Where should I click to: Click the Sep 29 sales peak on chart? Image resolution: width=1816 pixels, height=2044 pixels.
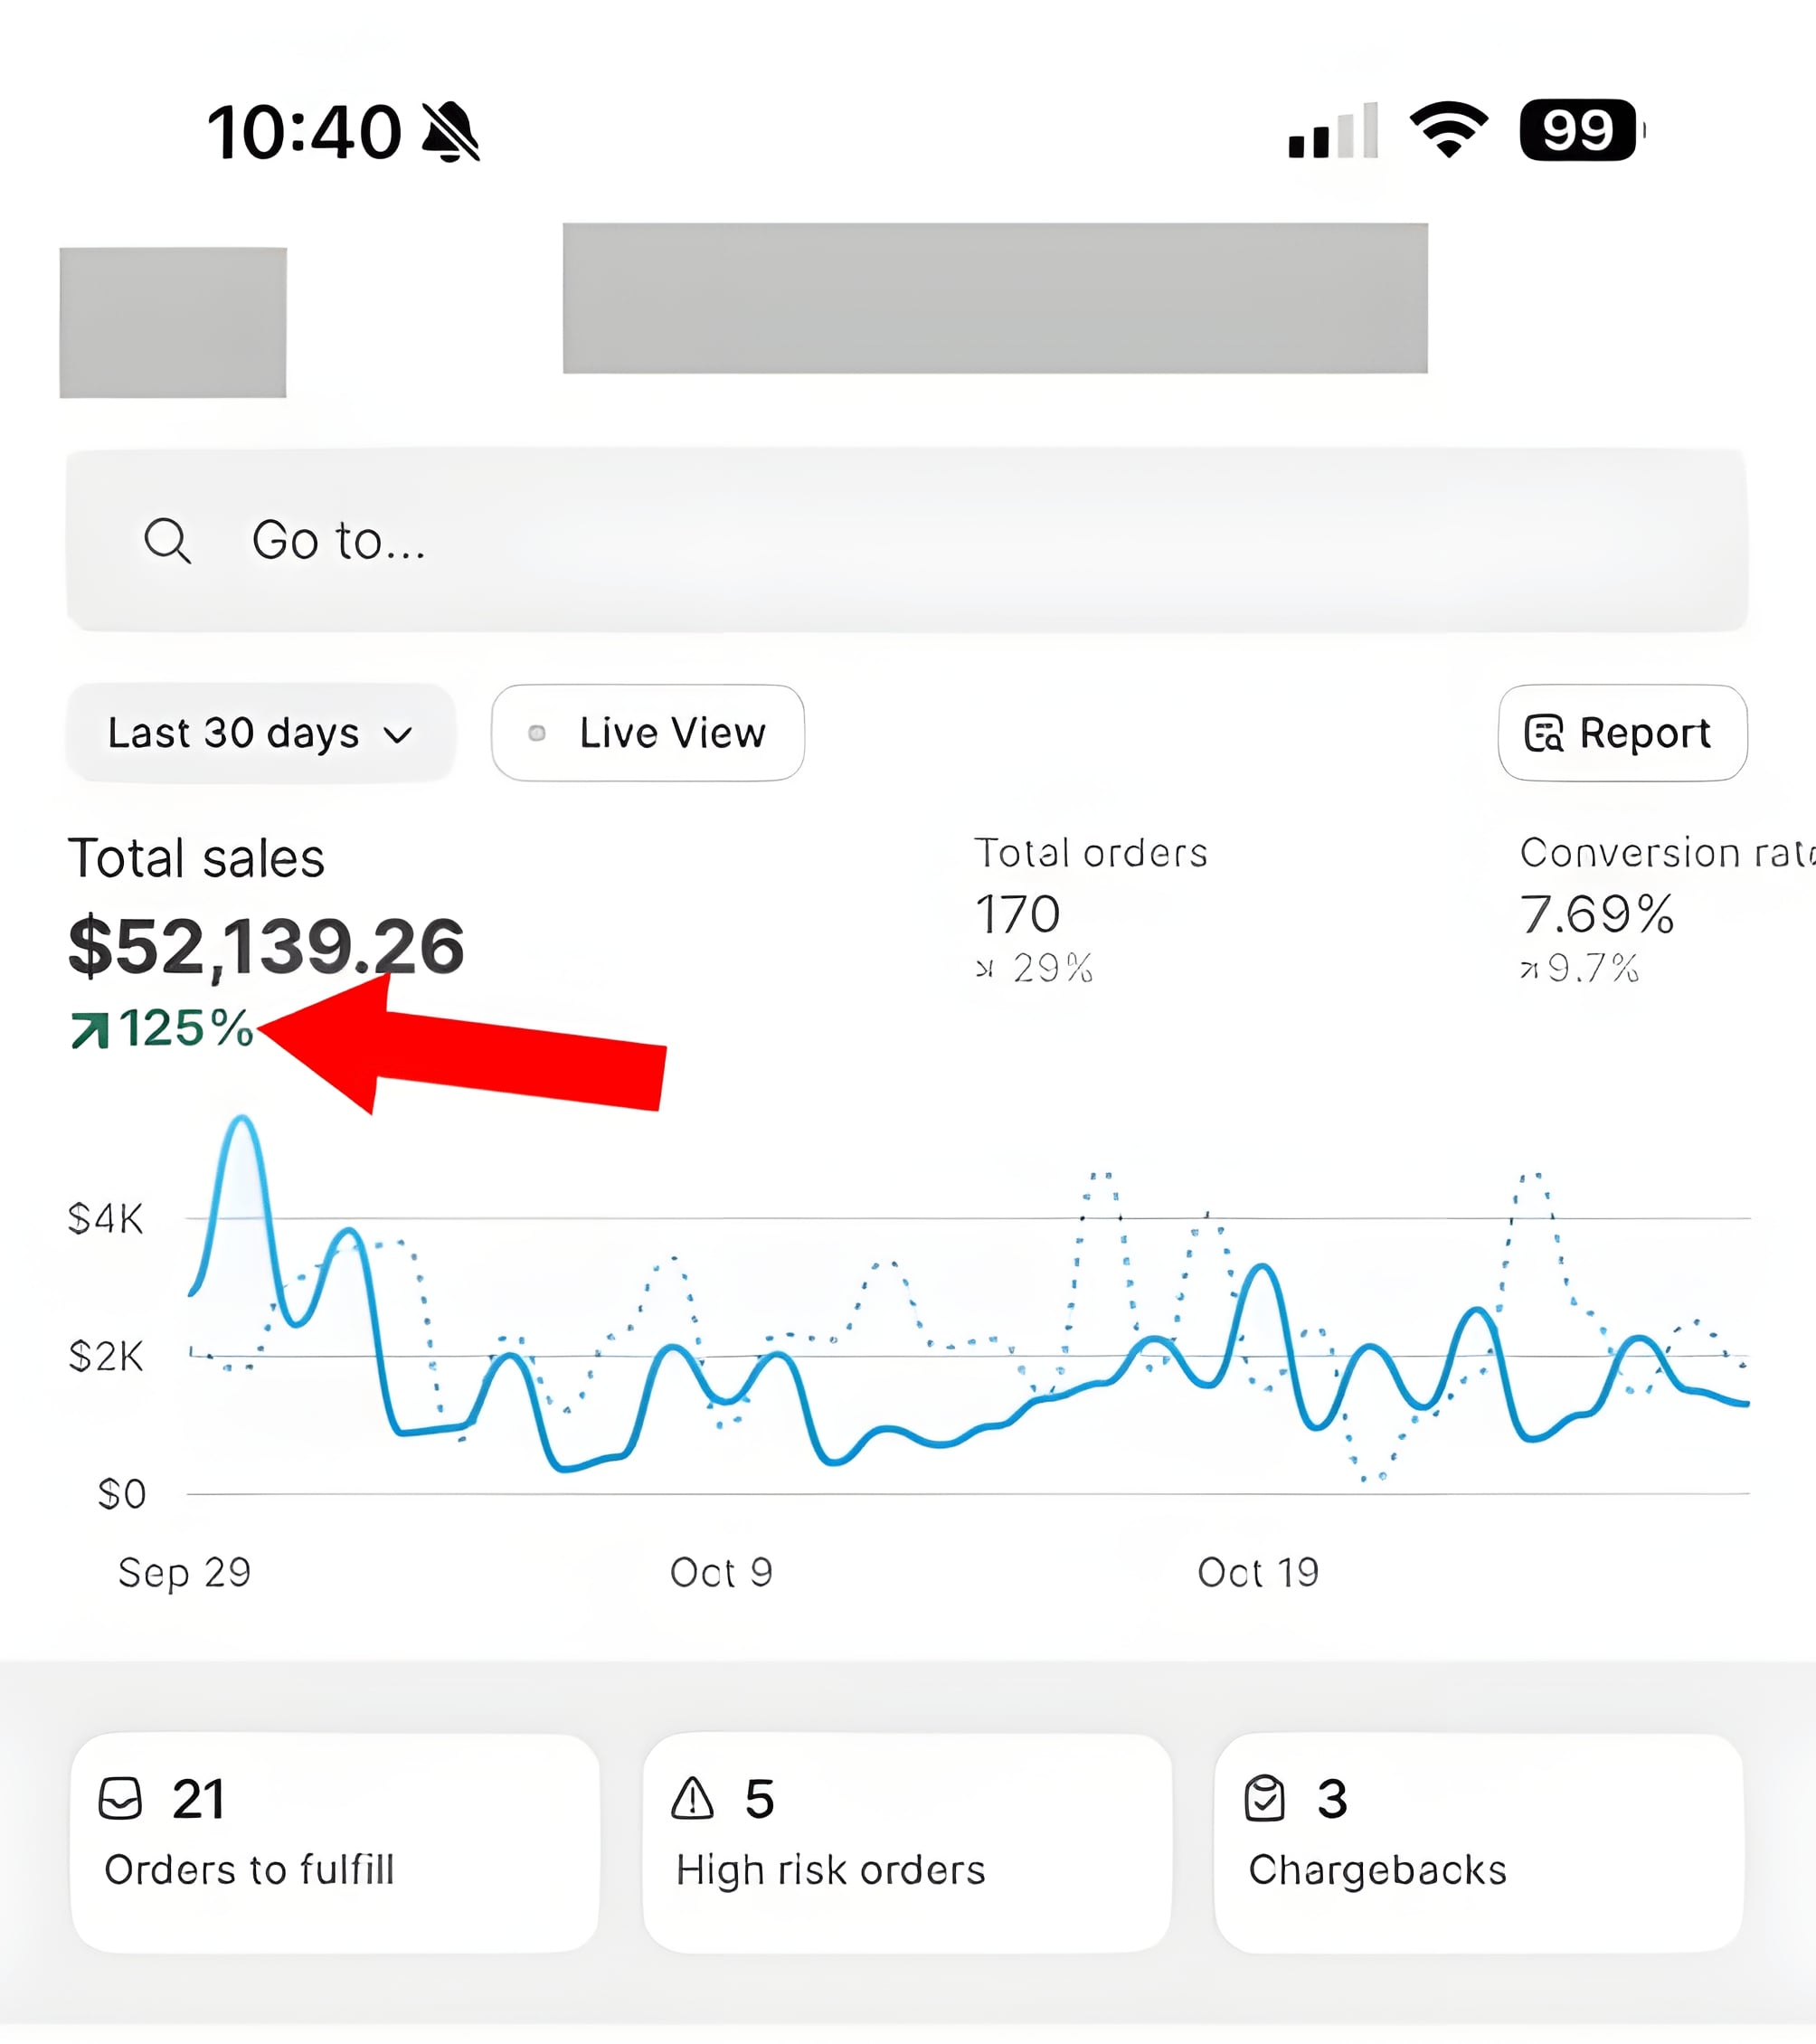(241, 1122)
